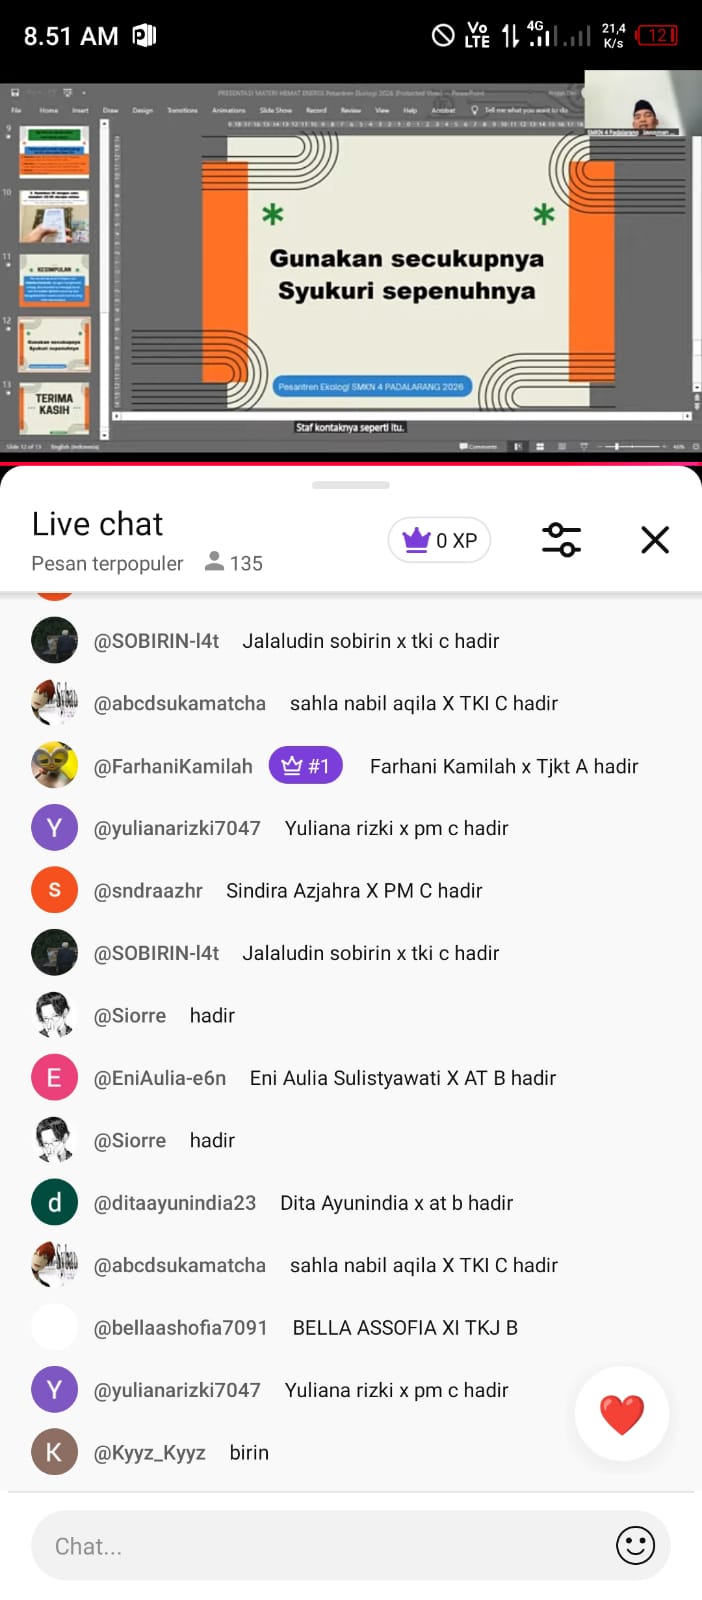Screen dimensions: 702x1600
Task: Tap the crown 0 XP badge
Action: [x=439, y=540]
